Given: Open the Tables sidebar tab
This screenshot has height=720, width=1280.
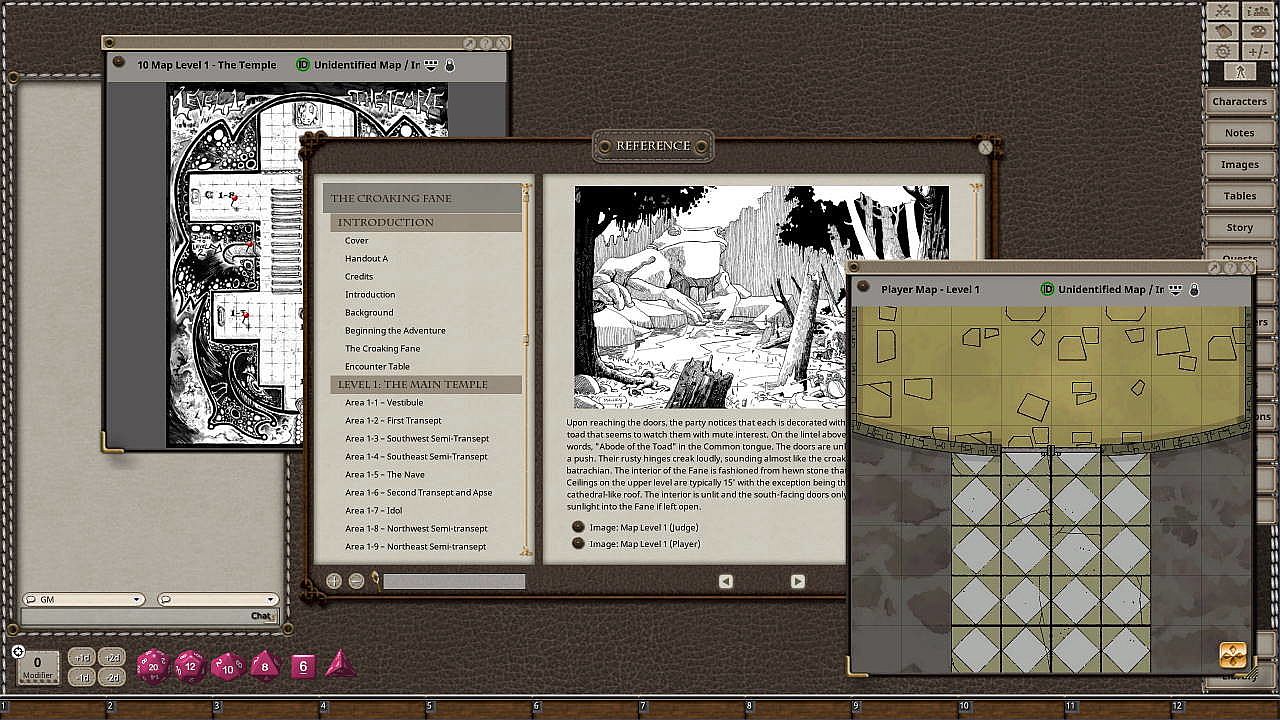Looking at the screenshot, I should click(x=1239, y=196).
